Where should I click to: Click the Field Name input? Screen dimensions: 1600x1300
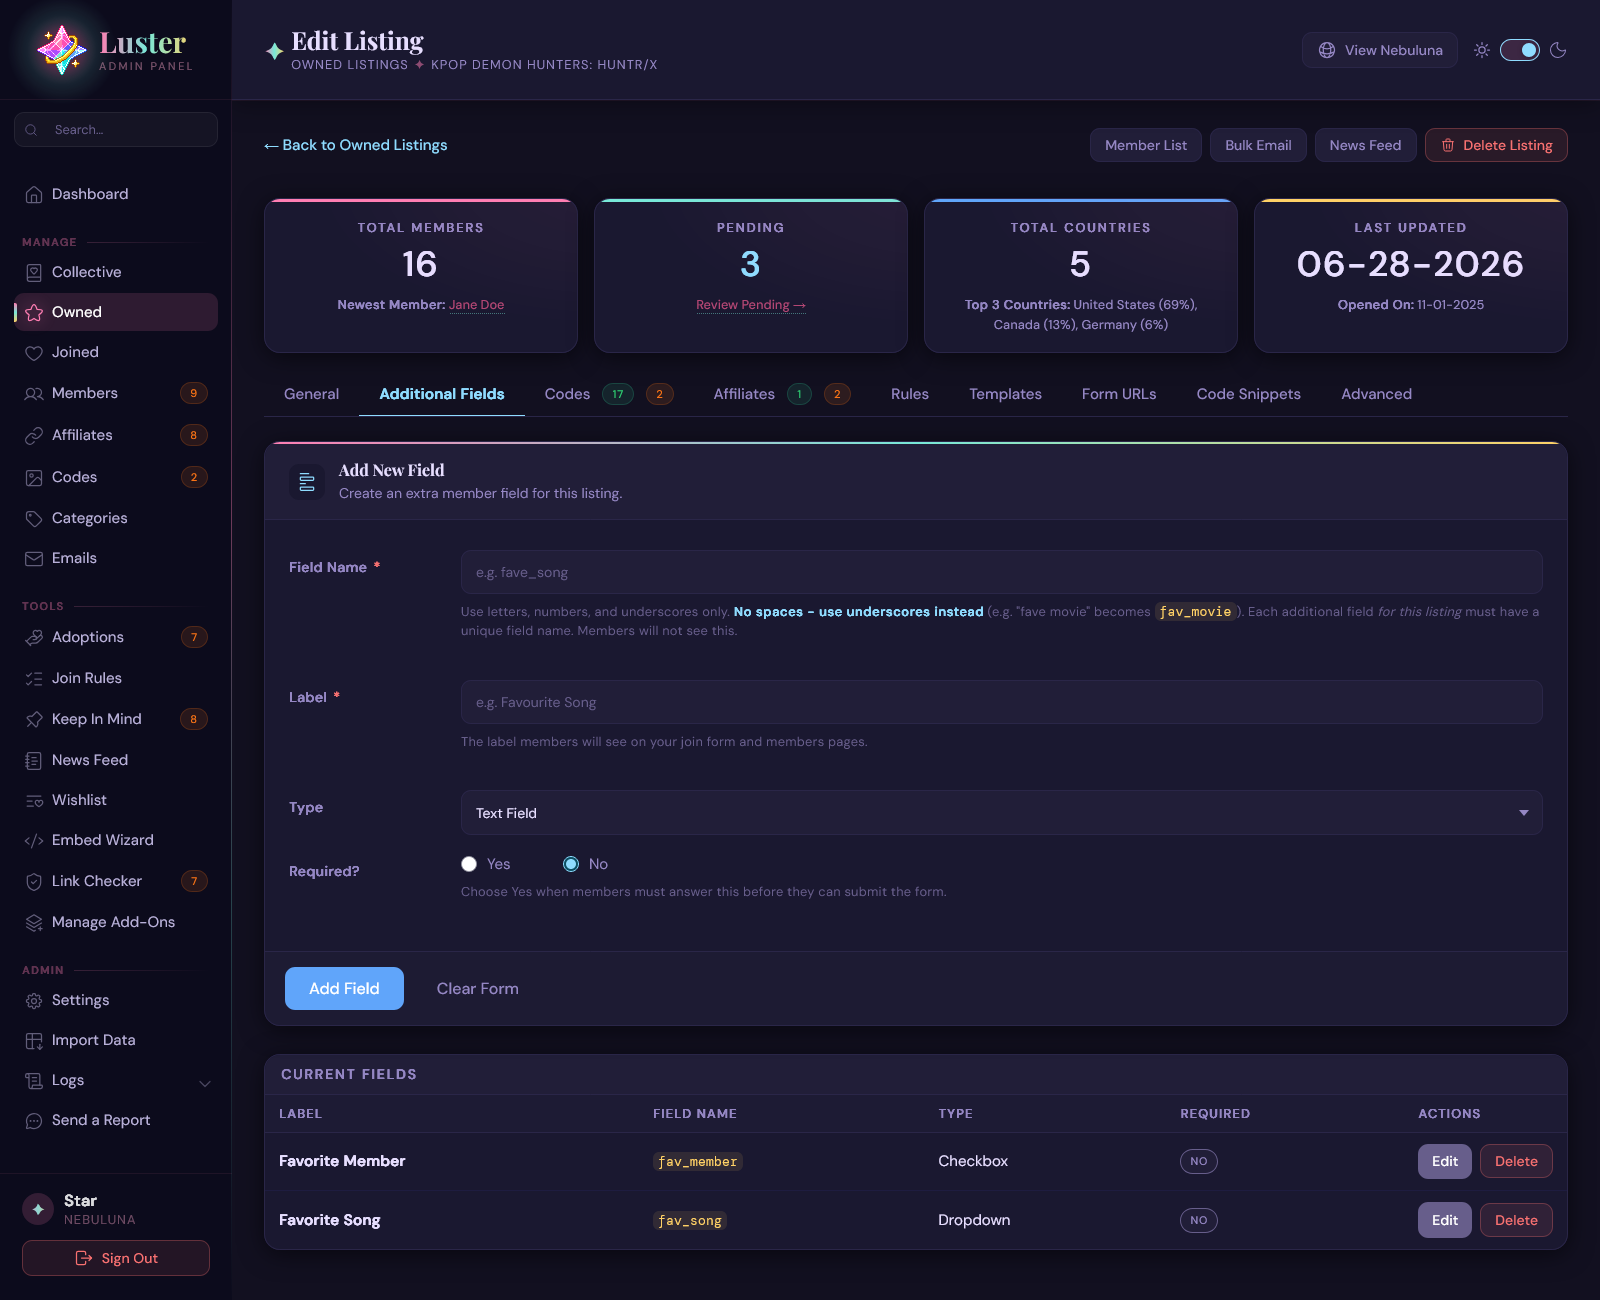[1001, 572]
